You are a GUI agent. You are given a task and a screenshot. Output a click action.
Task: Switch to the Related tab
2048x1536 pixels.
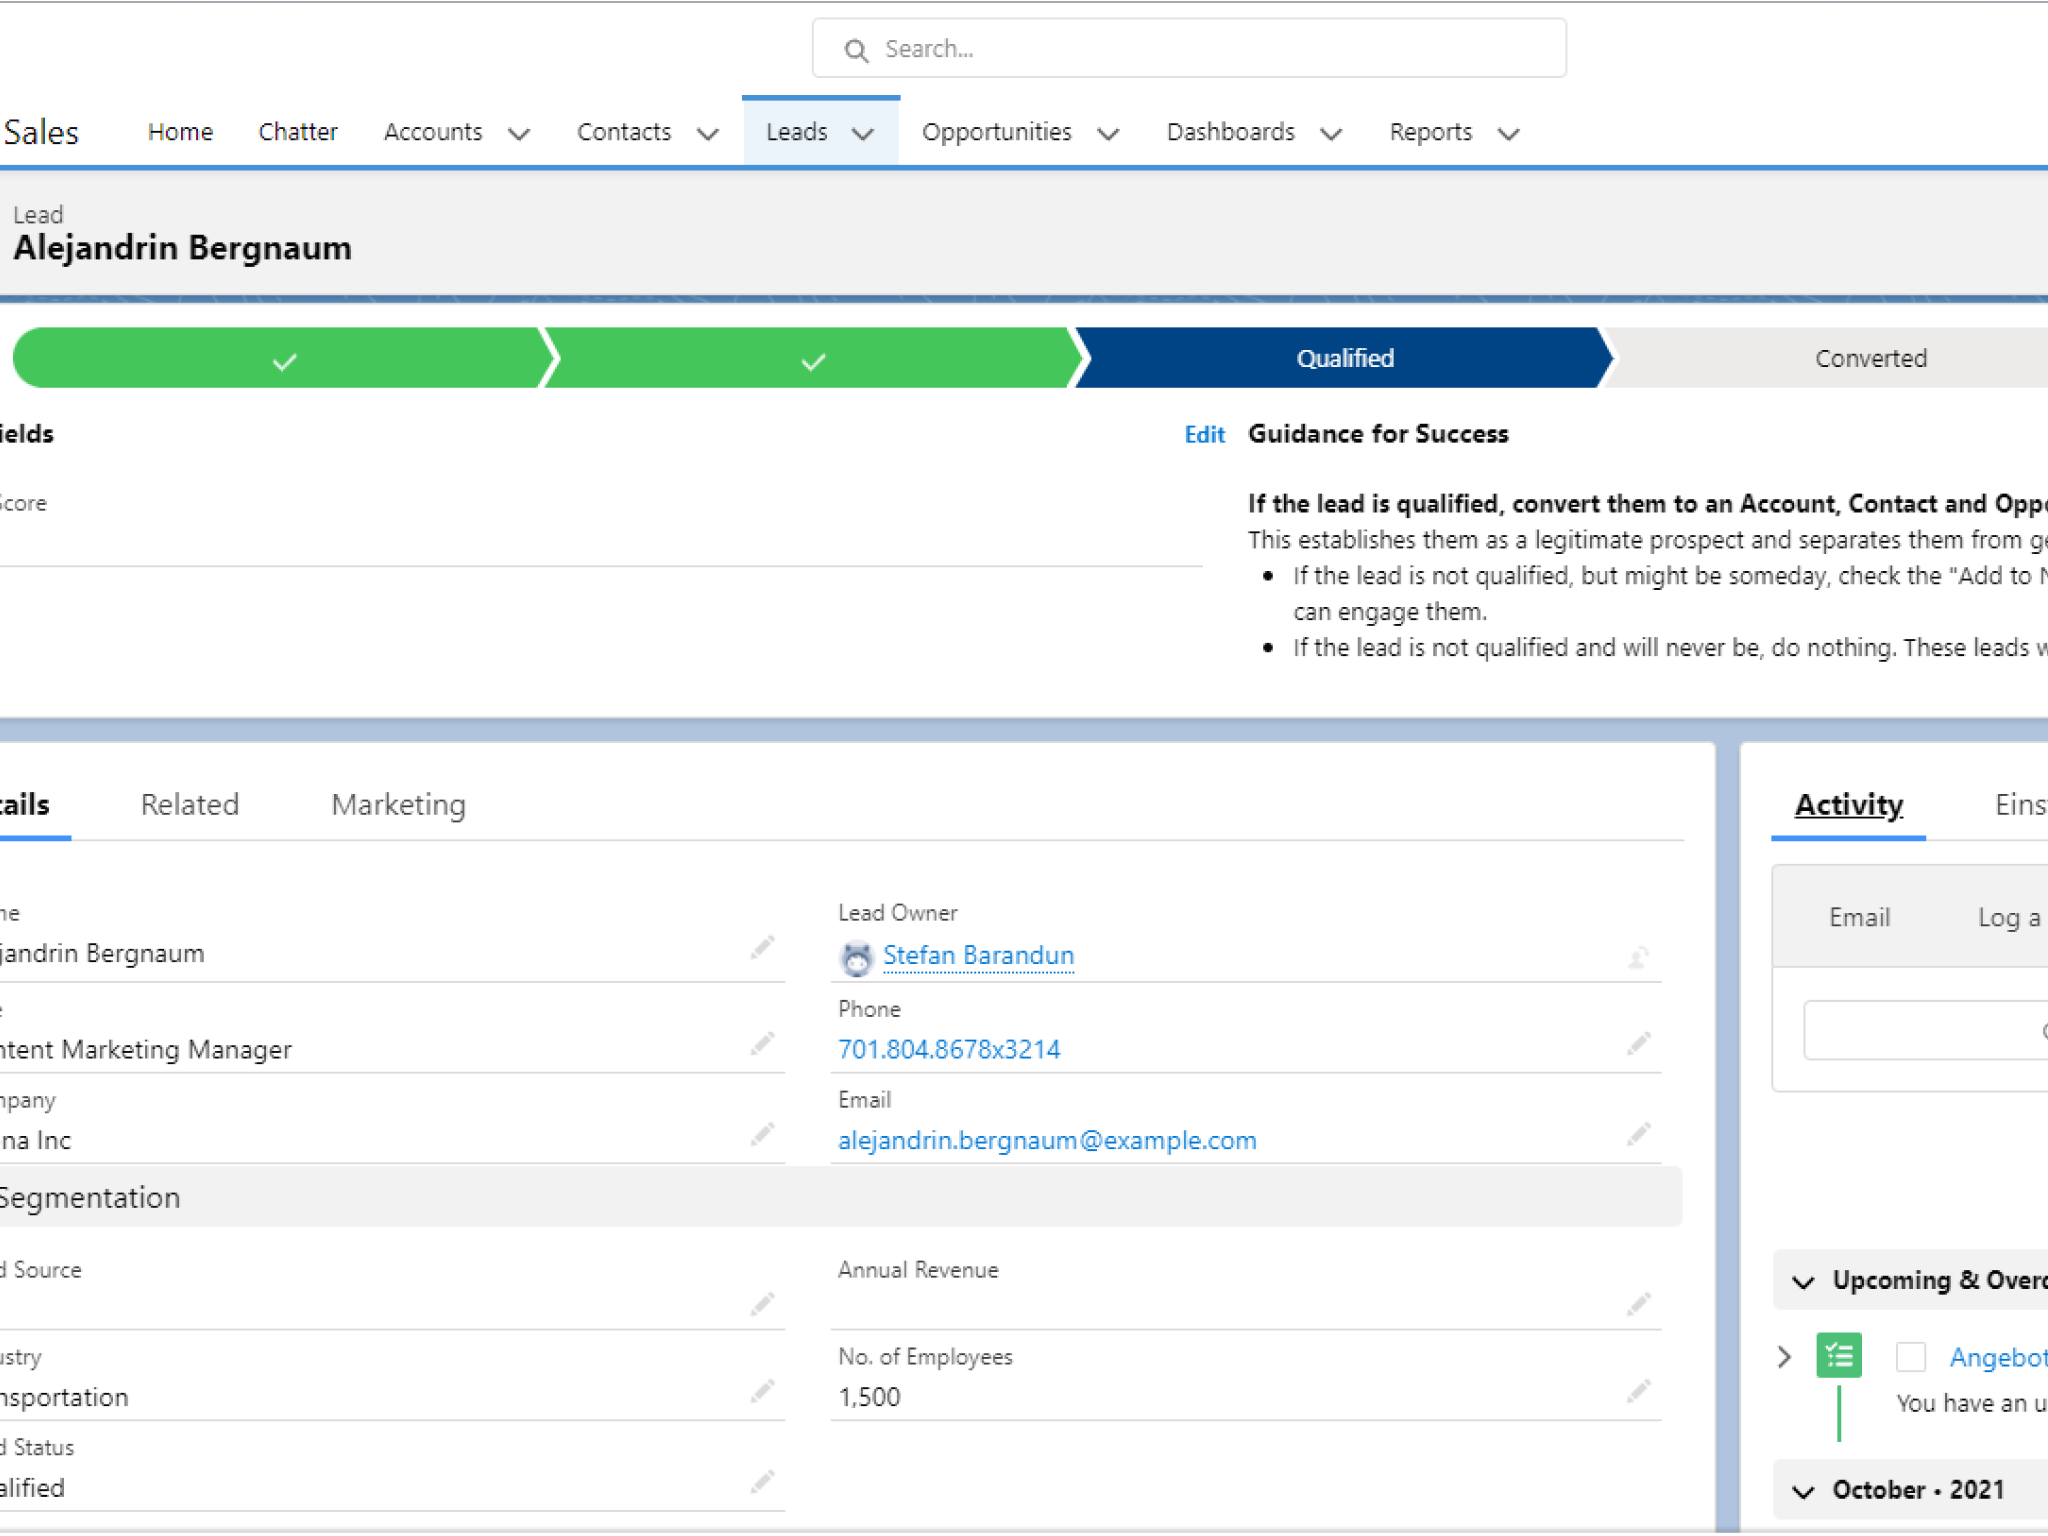(x=190, y=805)
